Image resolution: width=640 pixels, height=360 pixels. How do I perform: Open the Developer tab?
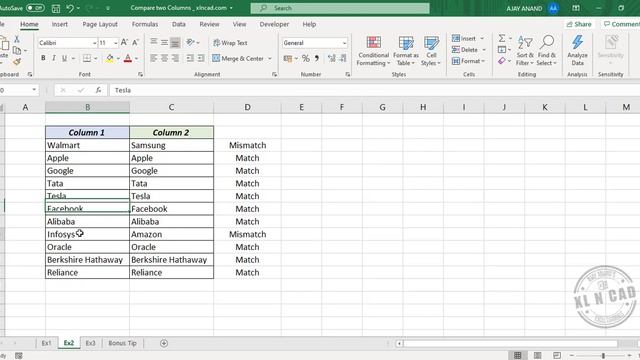274,24
